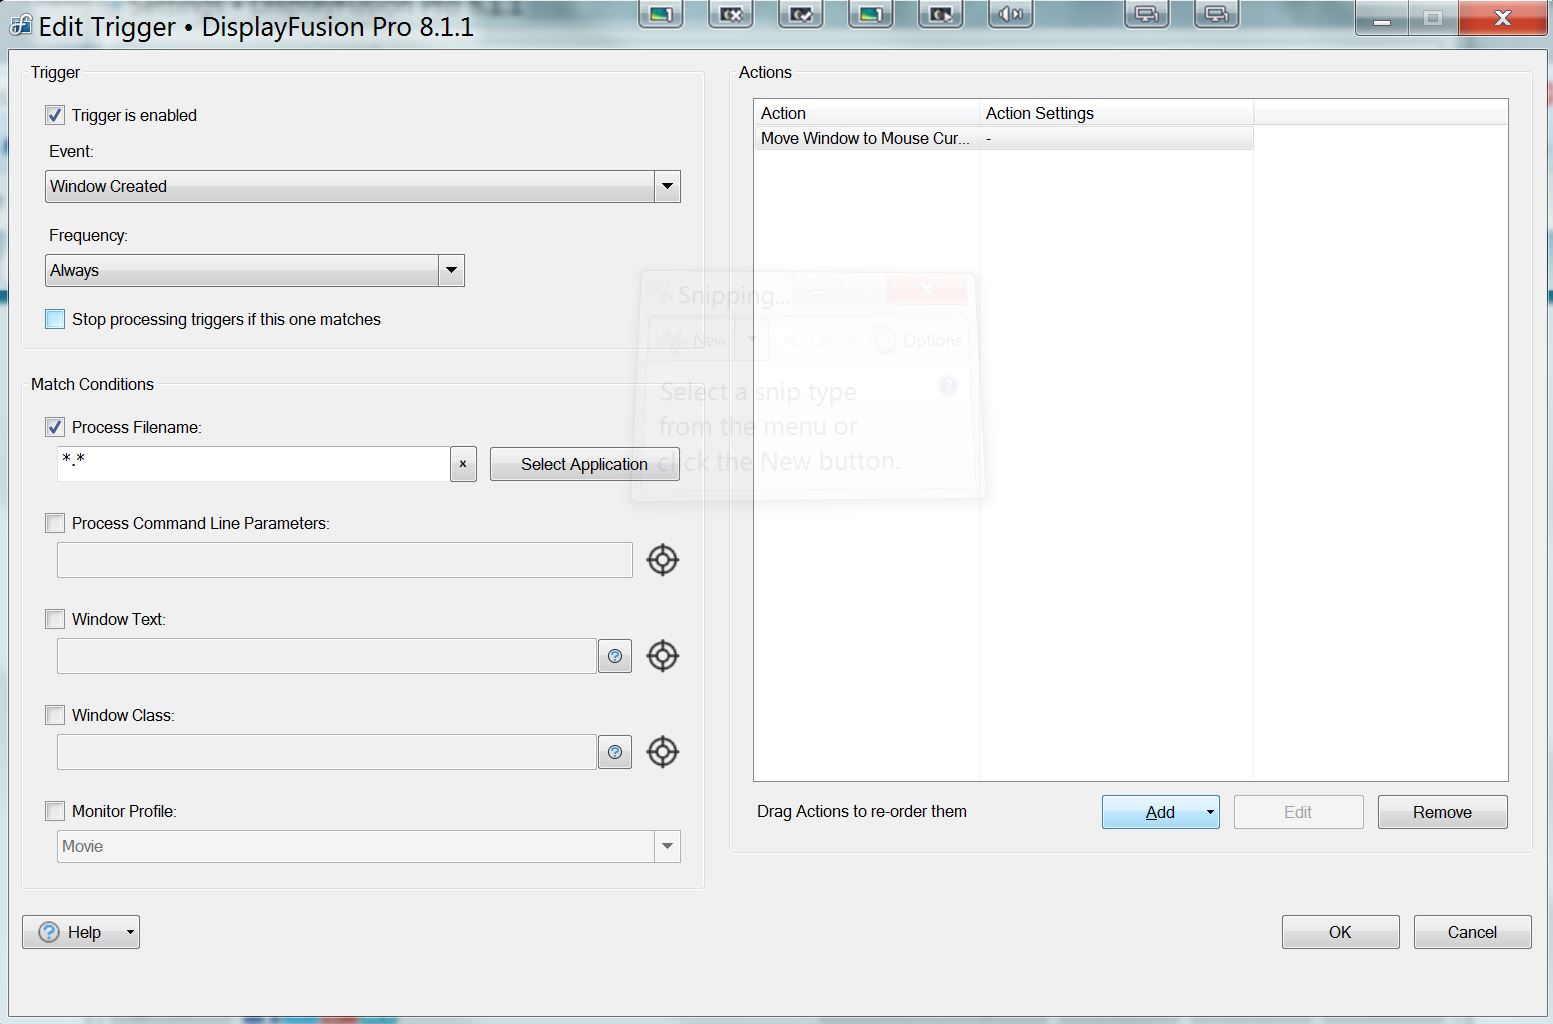Click the screensaver checkmark titlebar button
This screenshot has height=1024, width=1553.
pyautogui.click(x=801, y=14)
